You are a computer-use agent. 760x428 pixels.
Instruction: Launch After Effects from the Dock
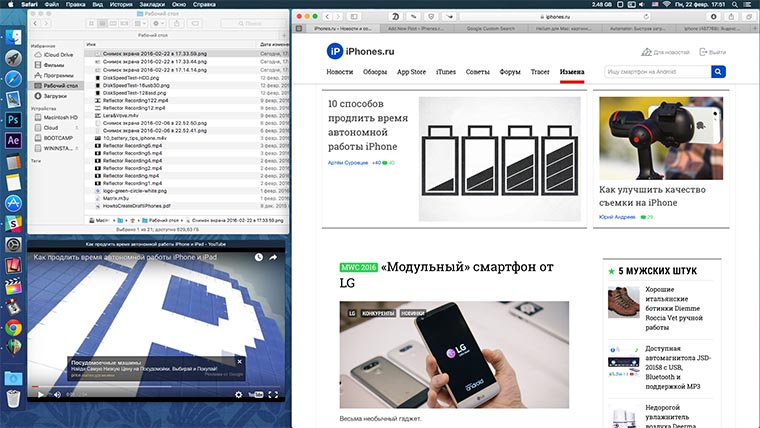13,141
